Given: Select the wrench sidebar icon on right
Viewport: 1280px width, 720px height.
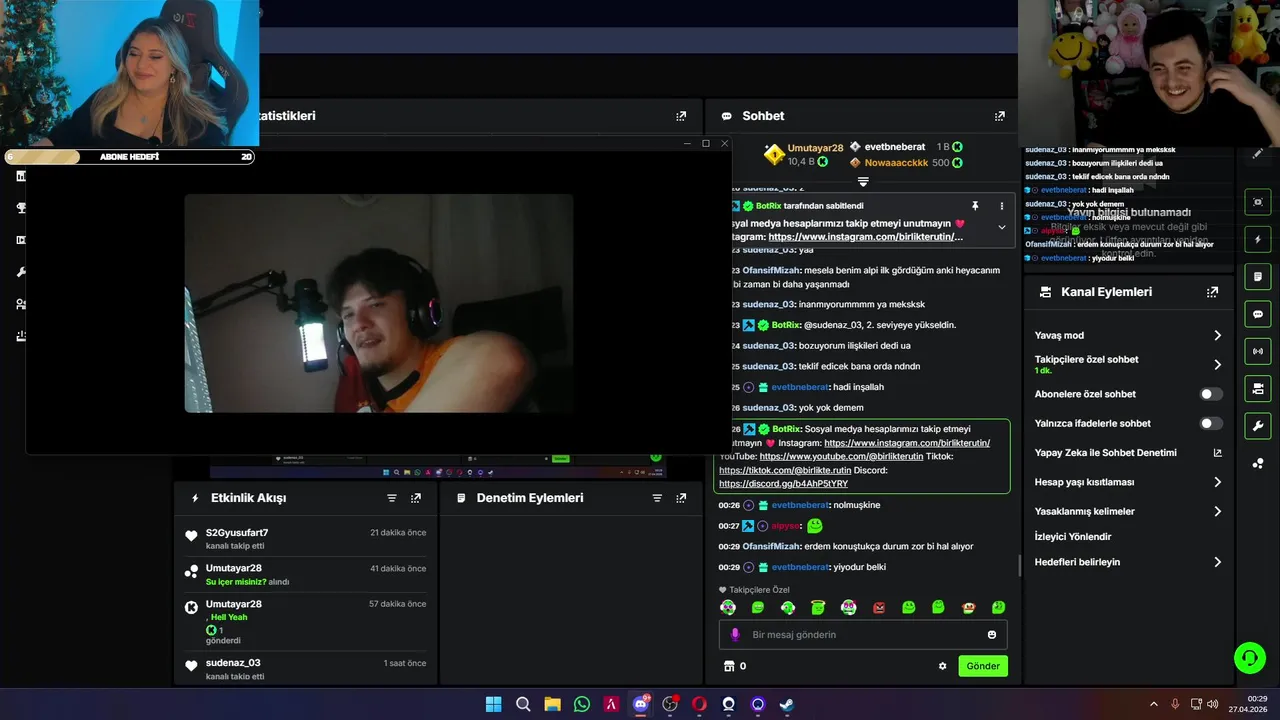Looking at the screenshot, I should pos(1257,425).
